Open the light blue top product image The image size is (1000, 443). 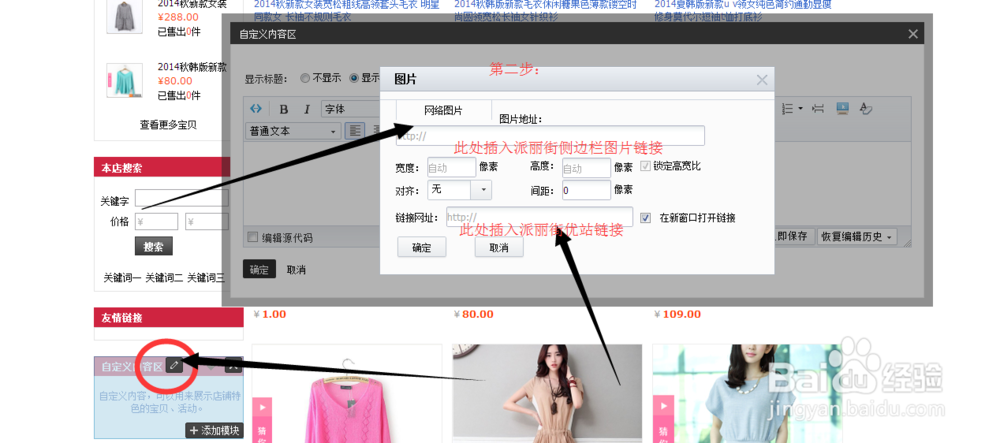click(x=747, y=393)
